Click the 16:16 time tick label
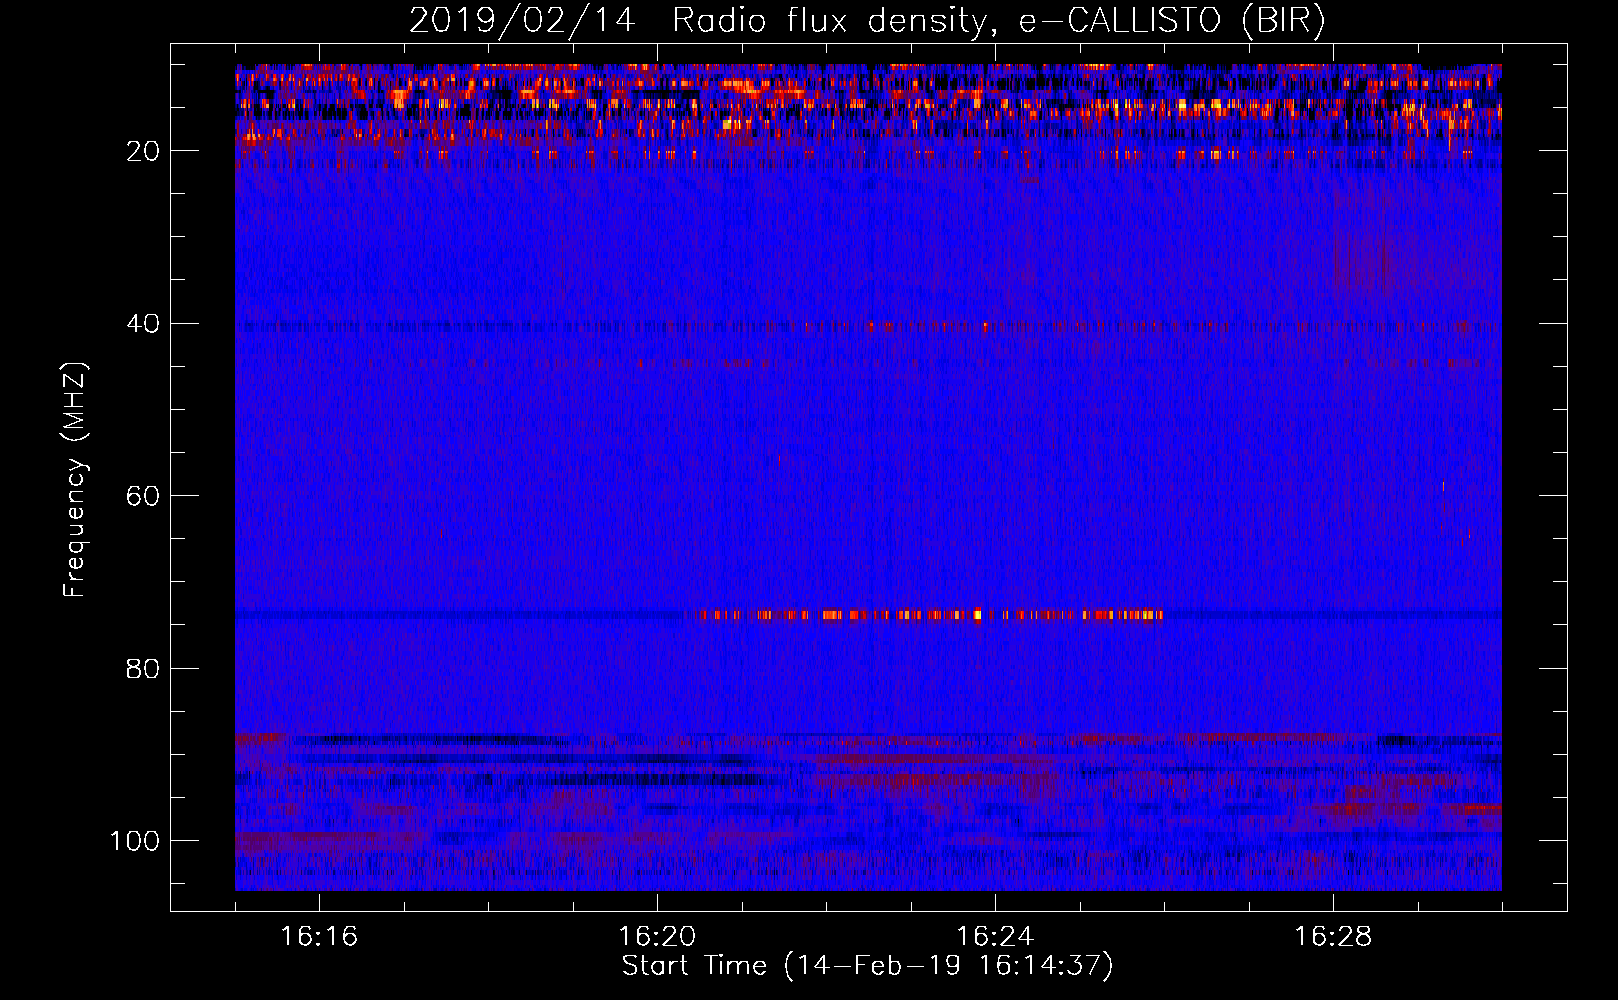 tap(319, 937)
